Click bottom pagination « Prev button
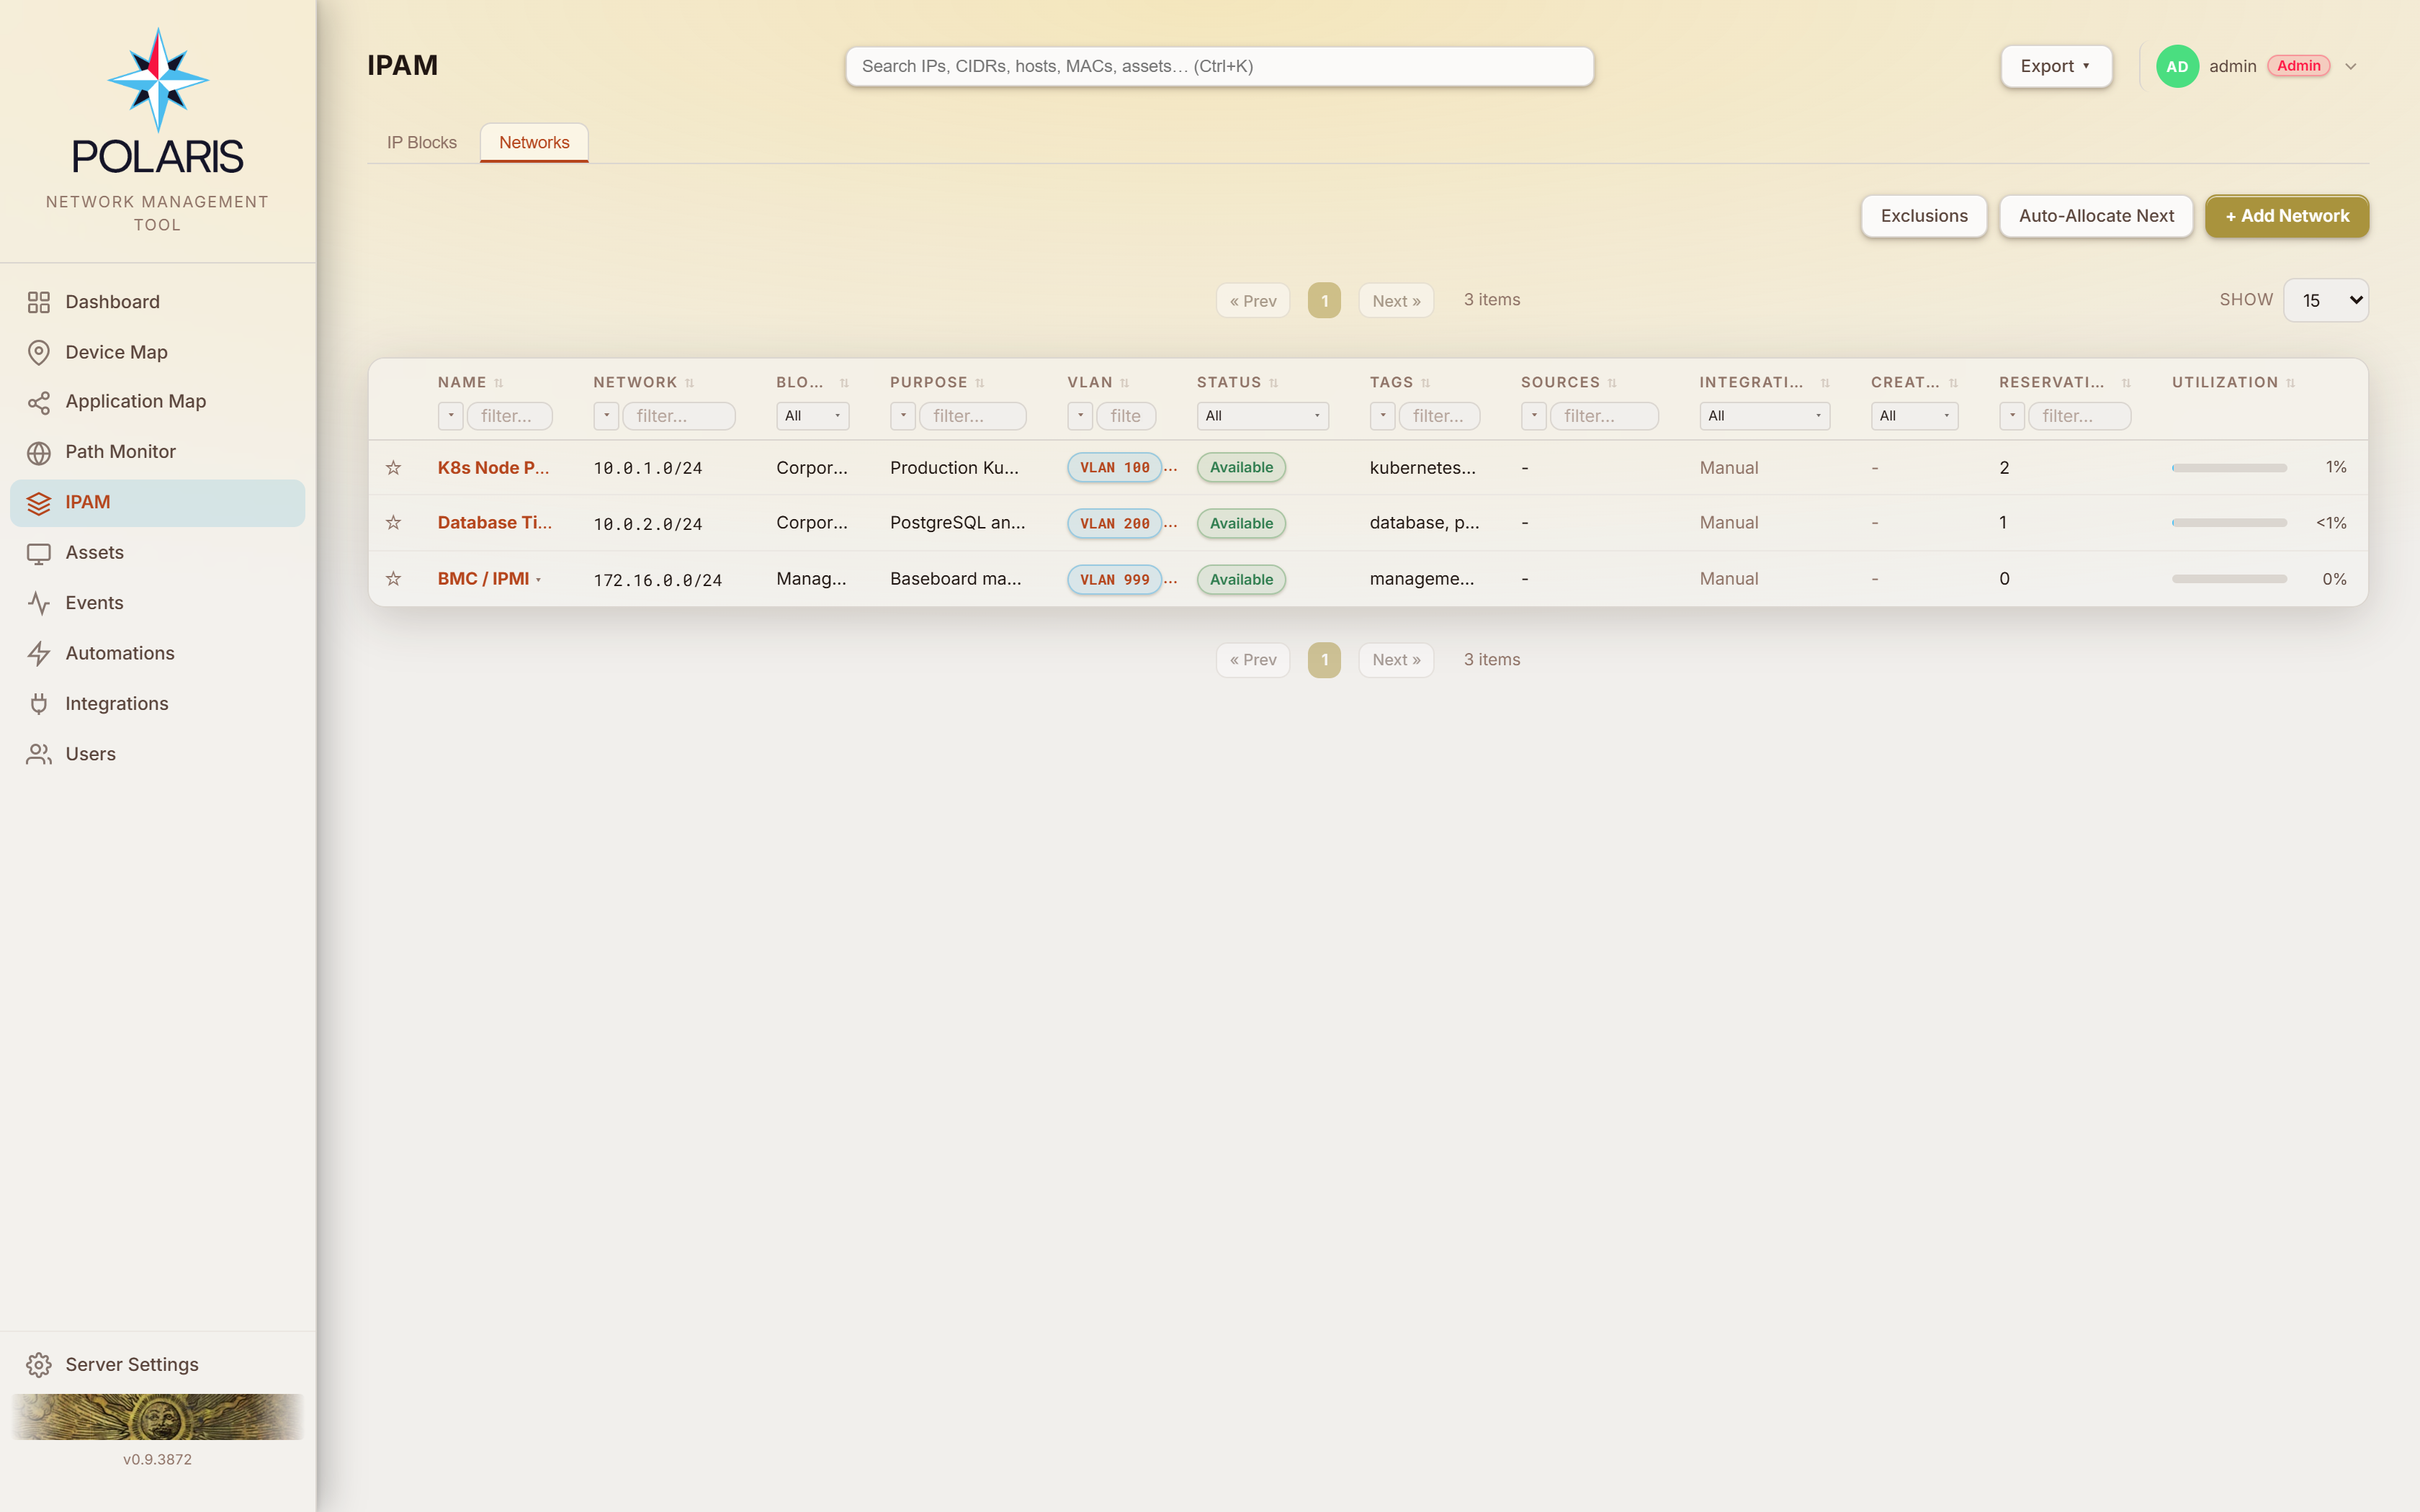Screen dimensions: 2420x1512 point(1253,659)
